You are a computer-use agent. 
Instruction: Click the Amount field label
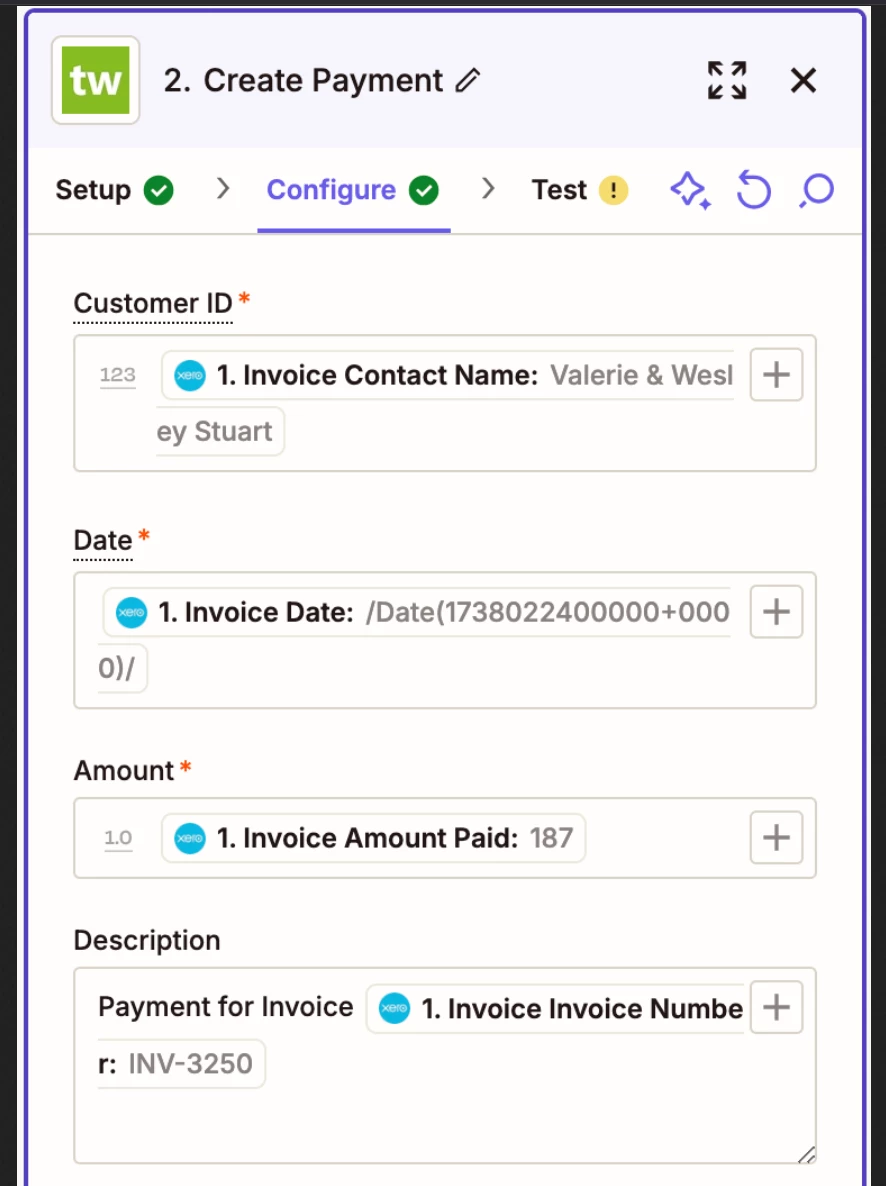coord(123,771)
